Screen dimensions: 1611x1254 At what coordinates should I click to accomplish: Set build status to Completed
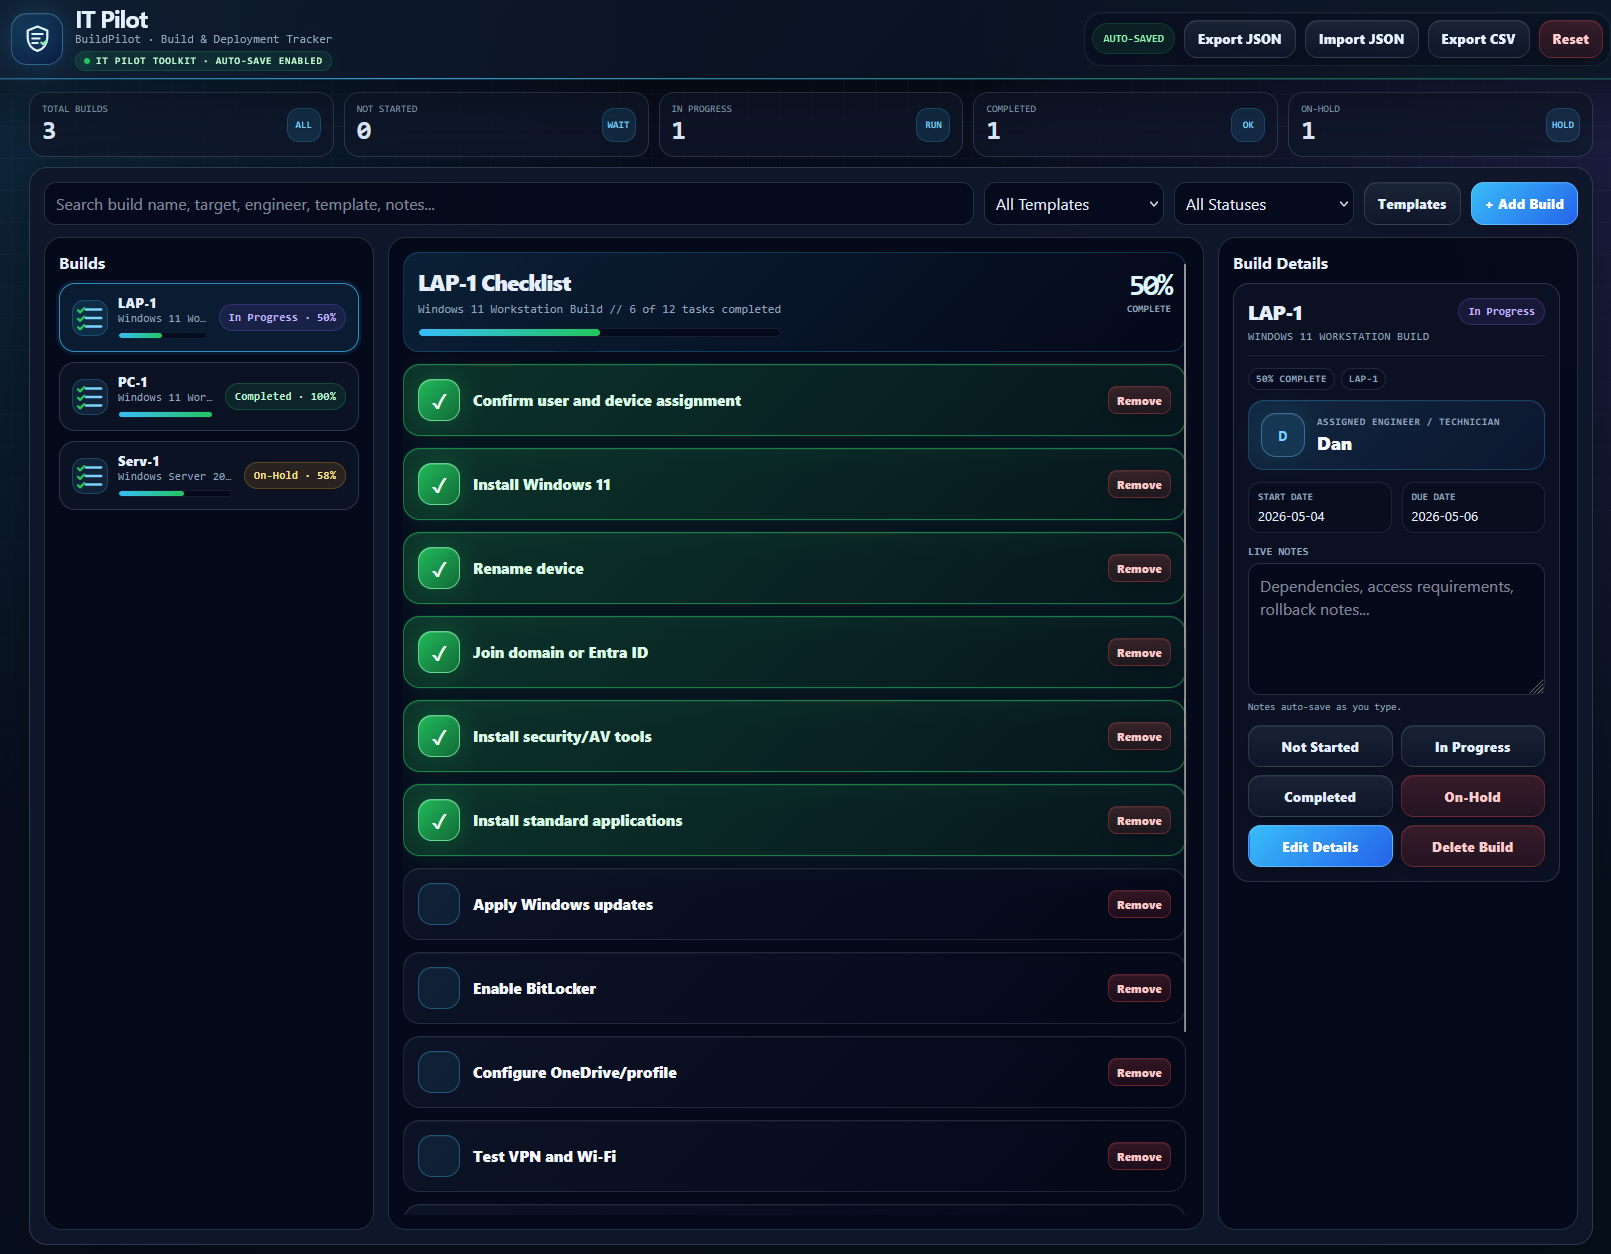coord(1320,797)
